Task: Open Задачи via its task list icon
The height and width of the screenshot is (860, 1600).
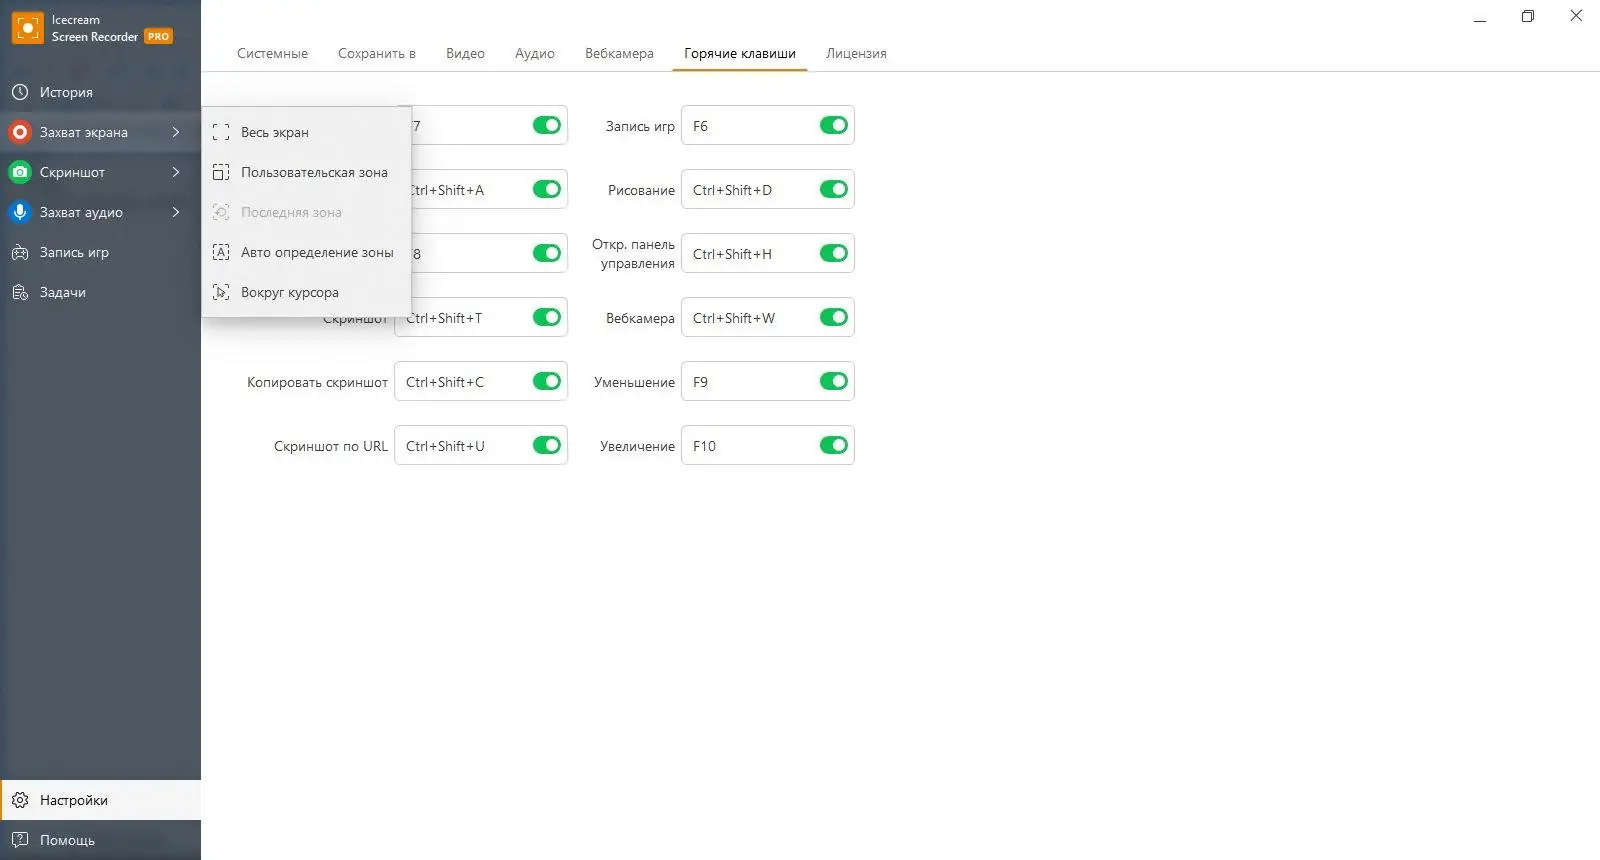Action: point(20,292)
